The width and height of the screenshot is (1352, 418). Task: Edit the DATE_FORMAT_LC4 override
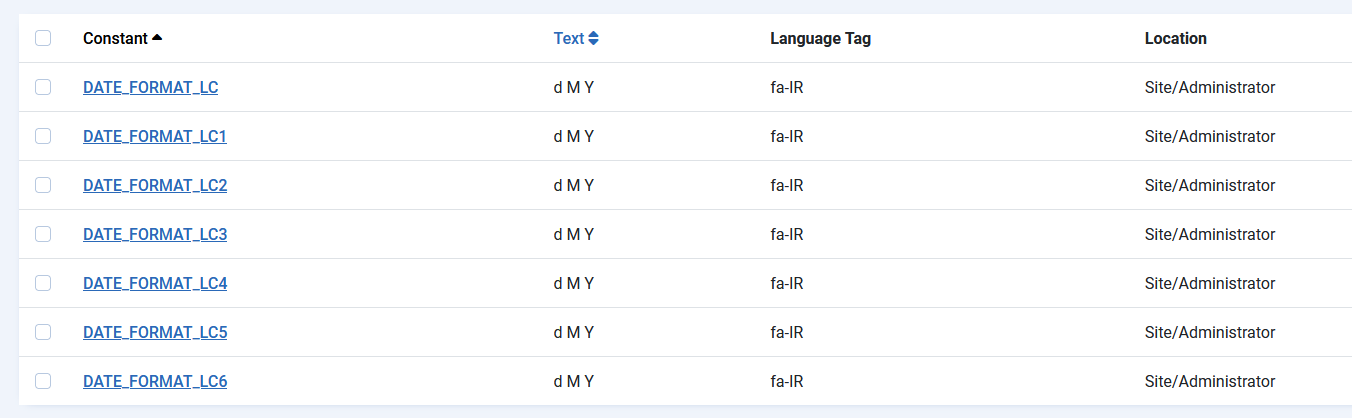coord(155,283)
